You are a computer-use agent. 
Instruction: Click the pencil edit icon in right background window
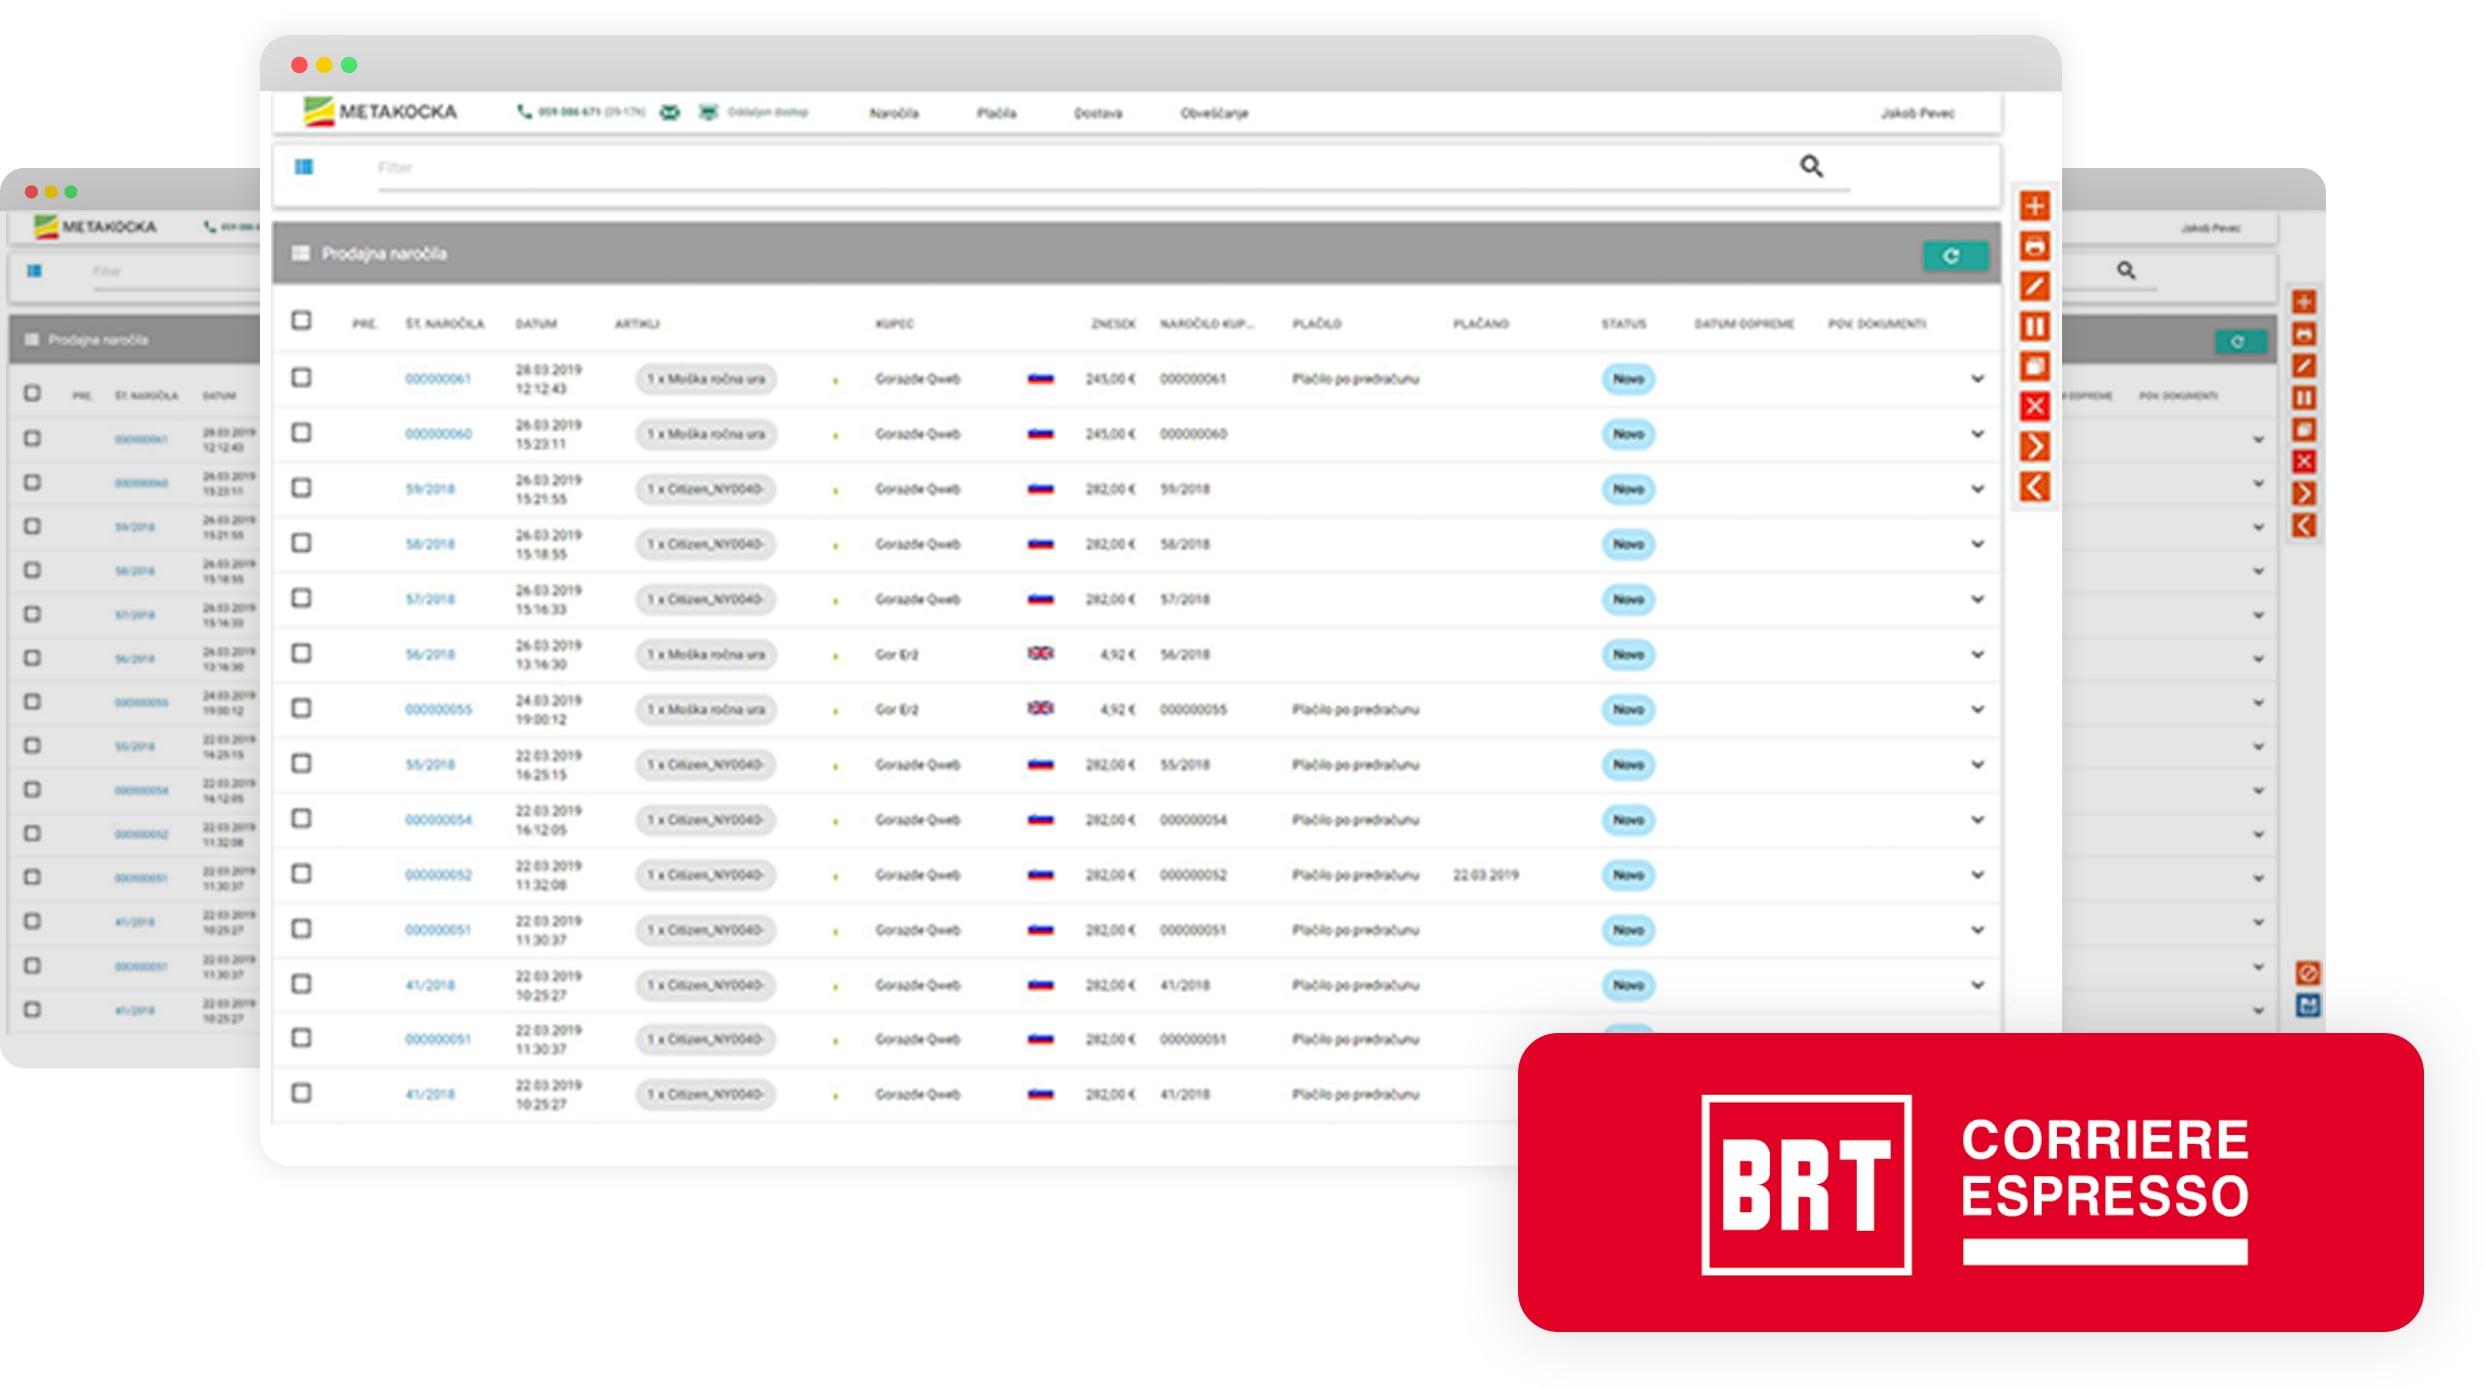tap(2305, 366)
